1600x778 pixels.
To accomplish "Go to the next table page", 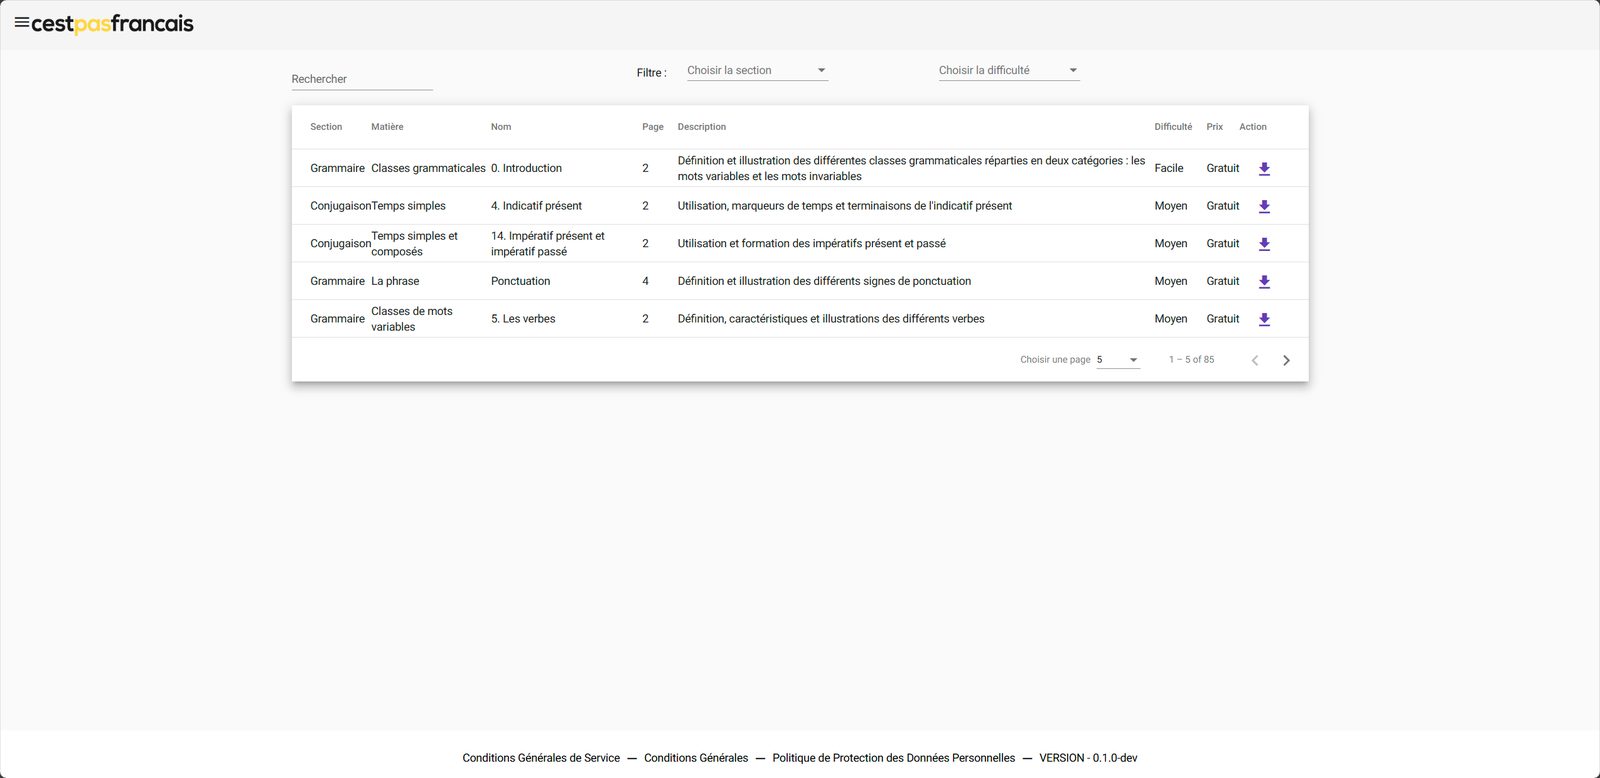I will (x=1286, y=360).
